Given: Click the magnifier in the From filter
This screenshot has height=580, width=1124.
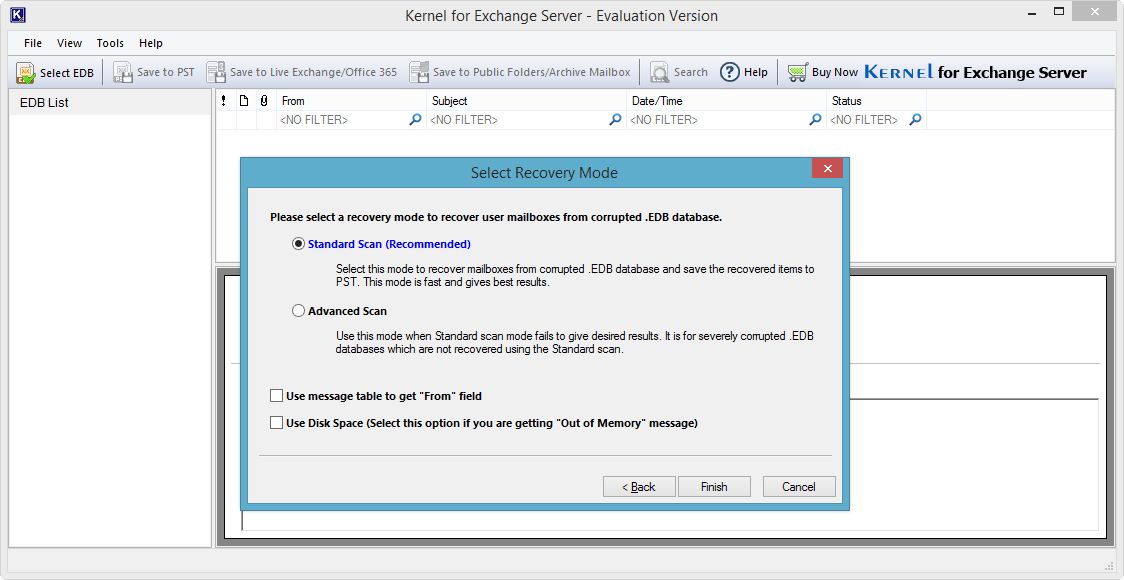Looking at the screenshot, I should 415,120.
